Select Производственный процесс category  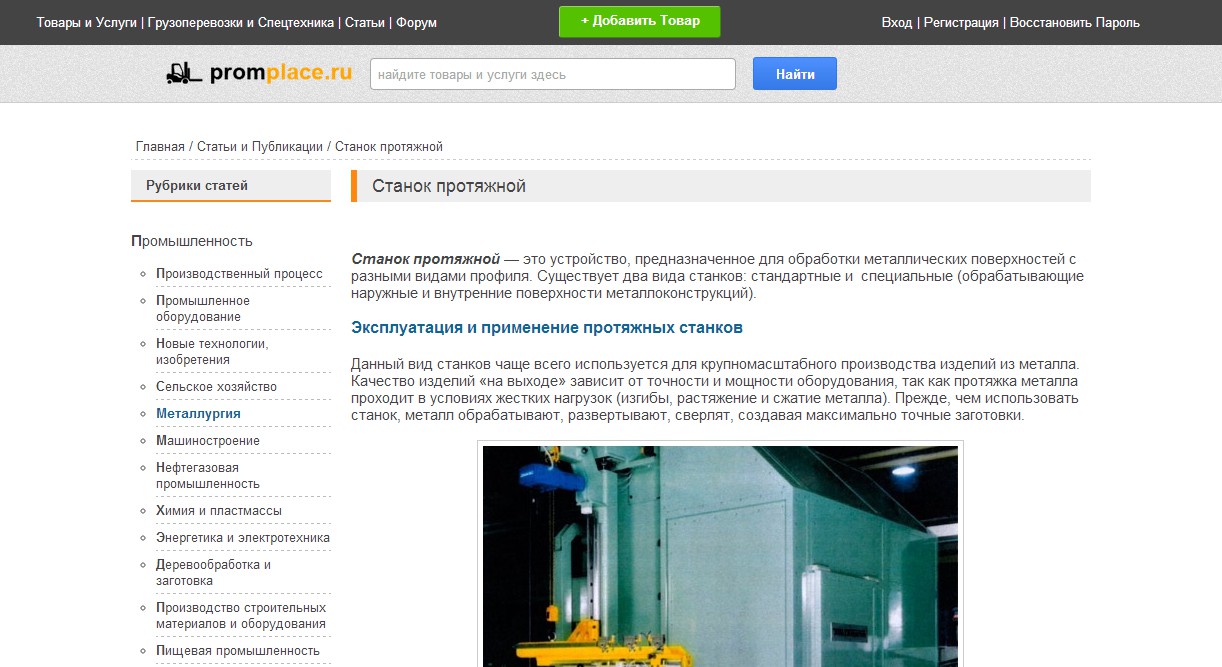coord(239,274)
